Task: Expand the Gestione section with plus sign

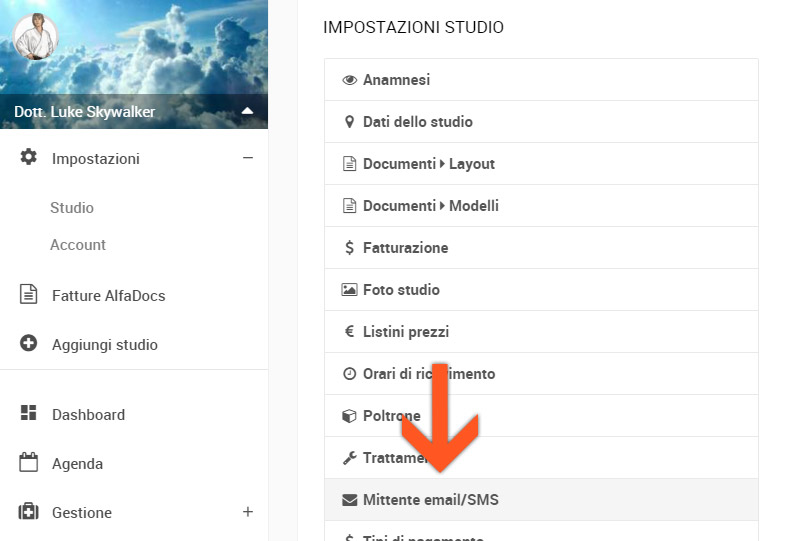Action: [248, 512]
